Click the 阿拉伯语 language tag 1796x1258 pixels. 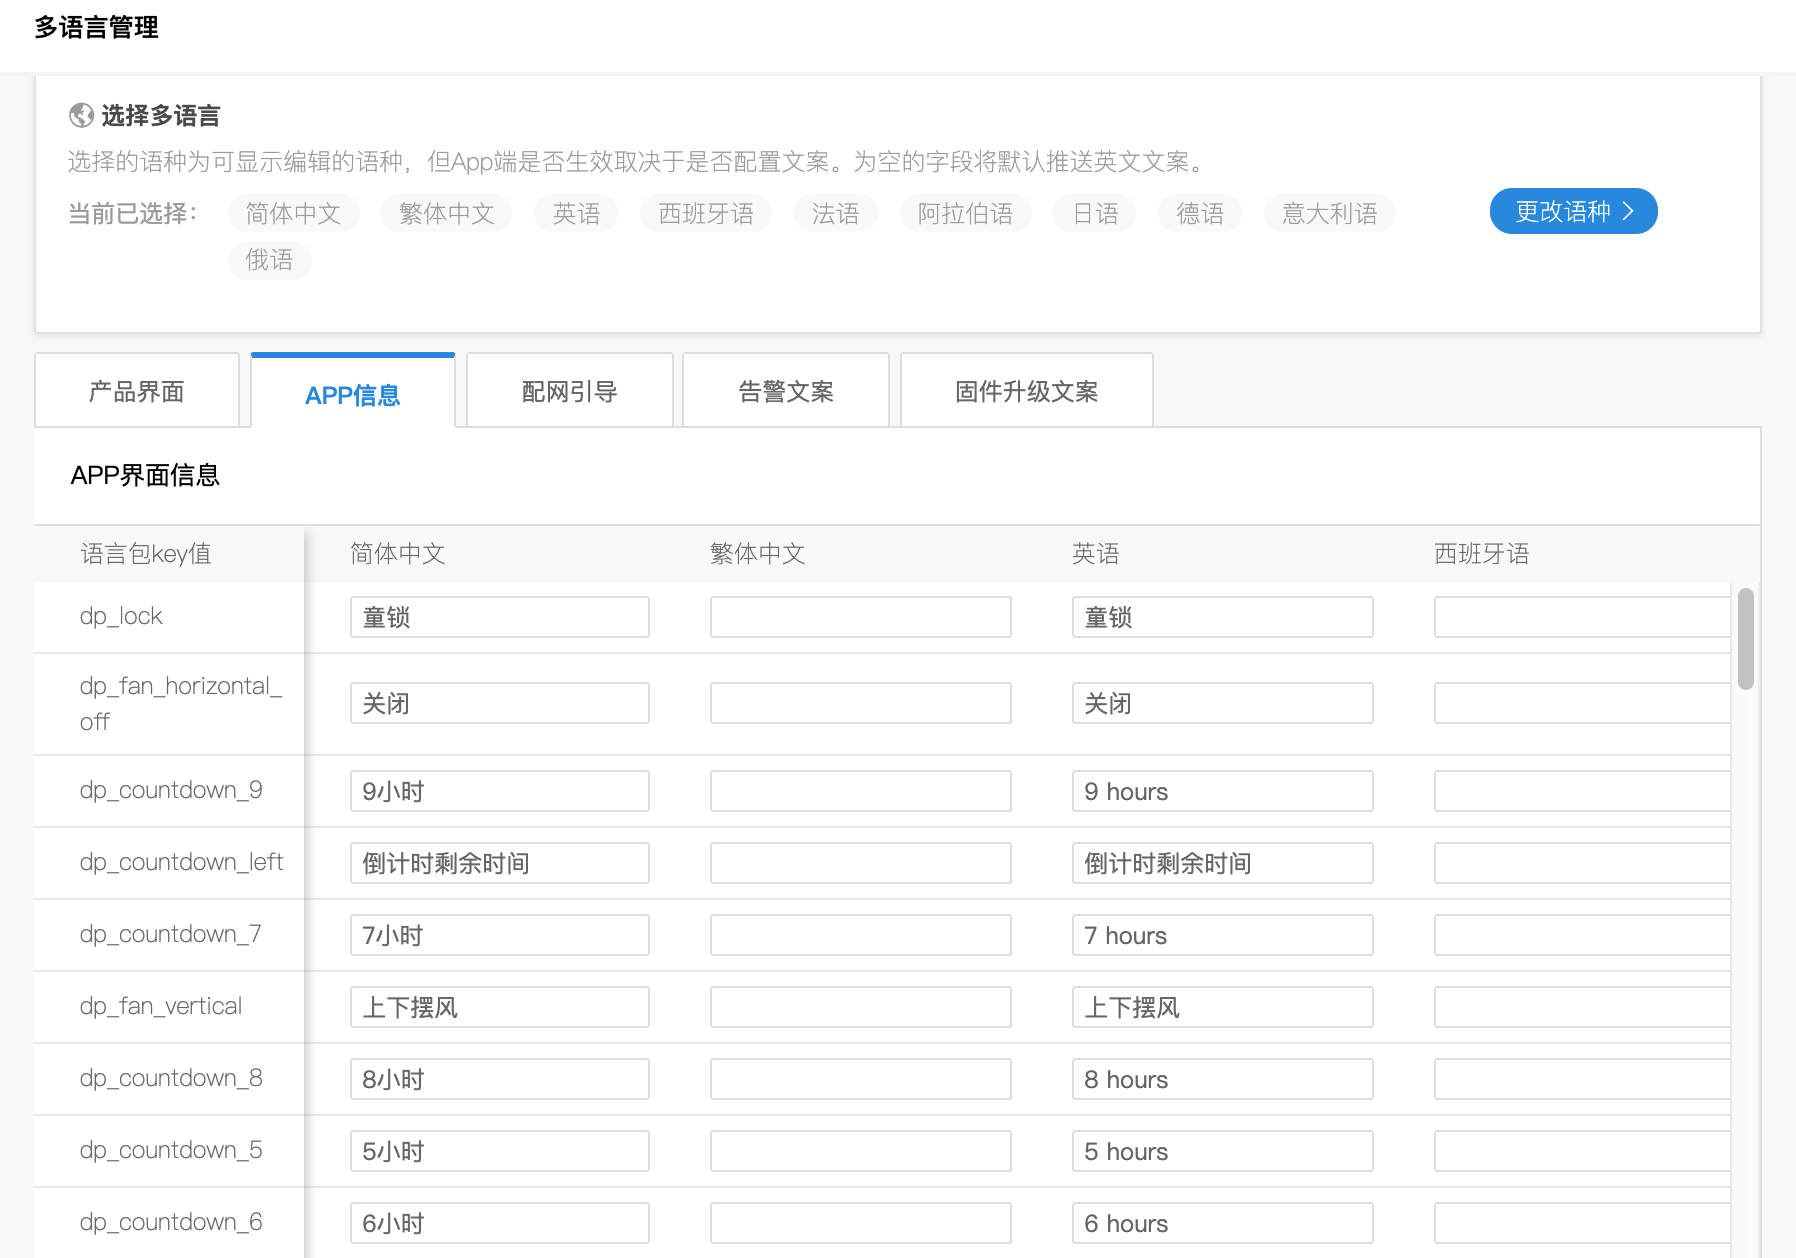(x=965, y=213)
